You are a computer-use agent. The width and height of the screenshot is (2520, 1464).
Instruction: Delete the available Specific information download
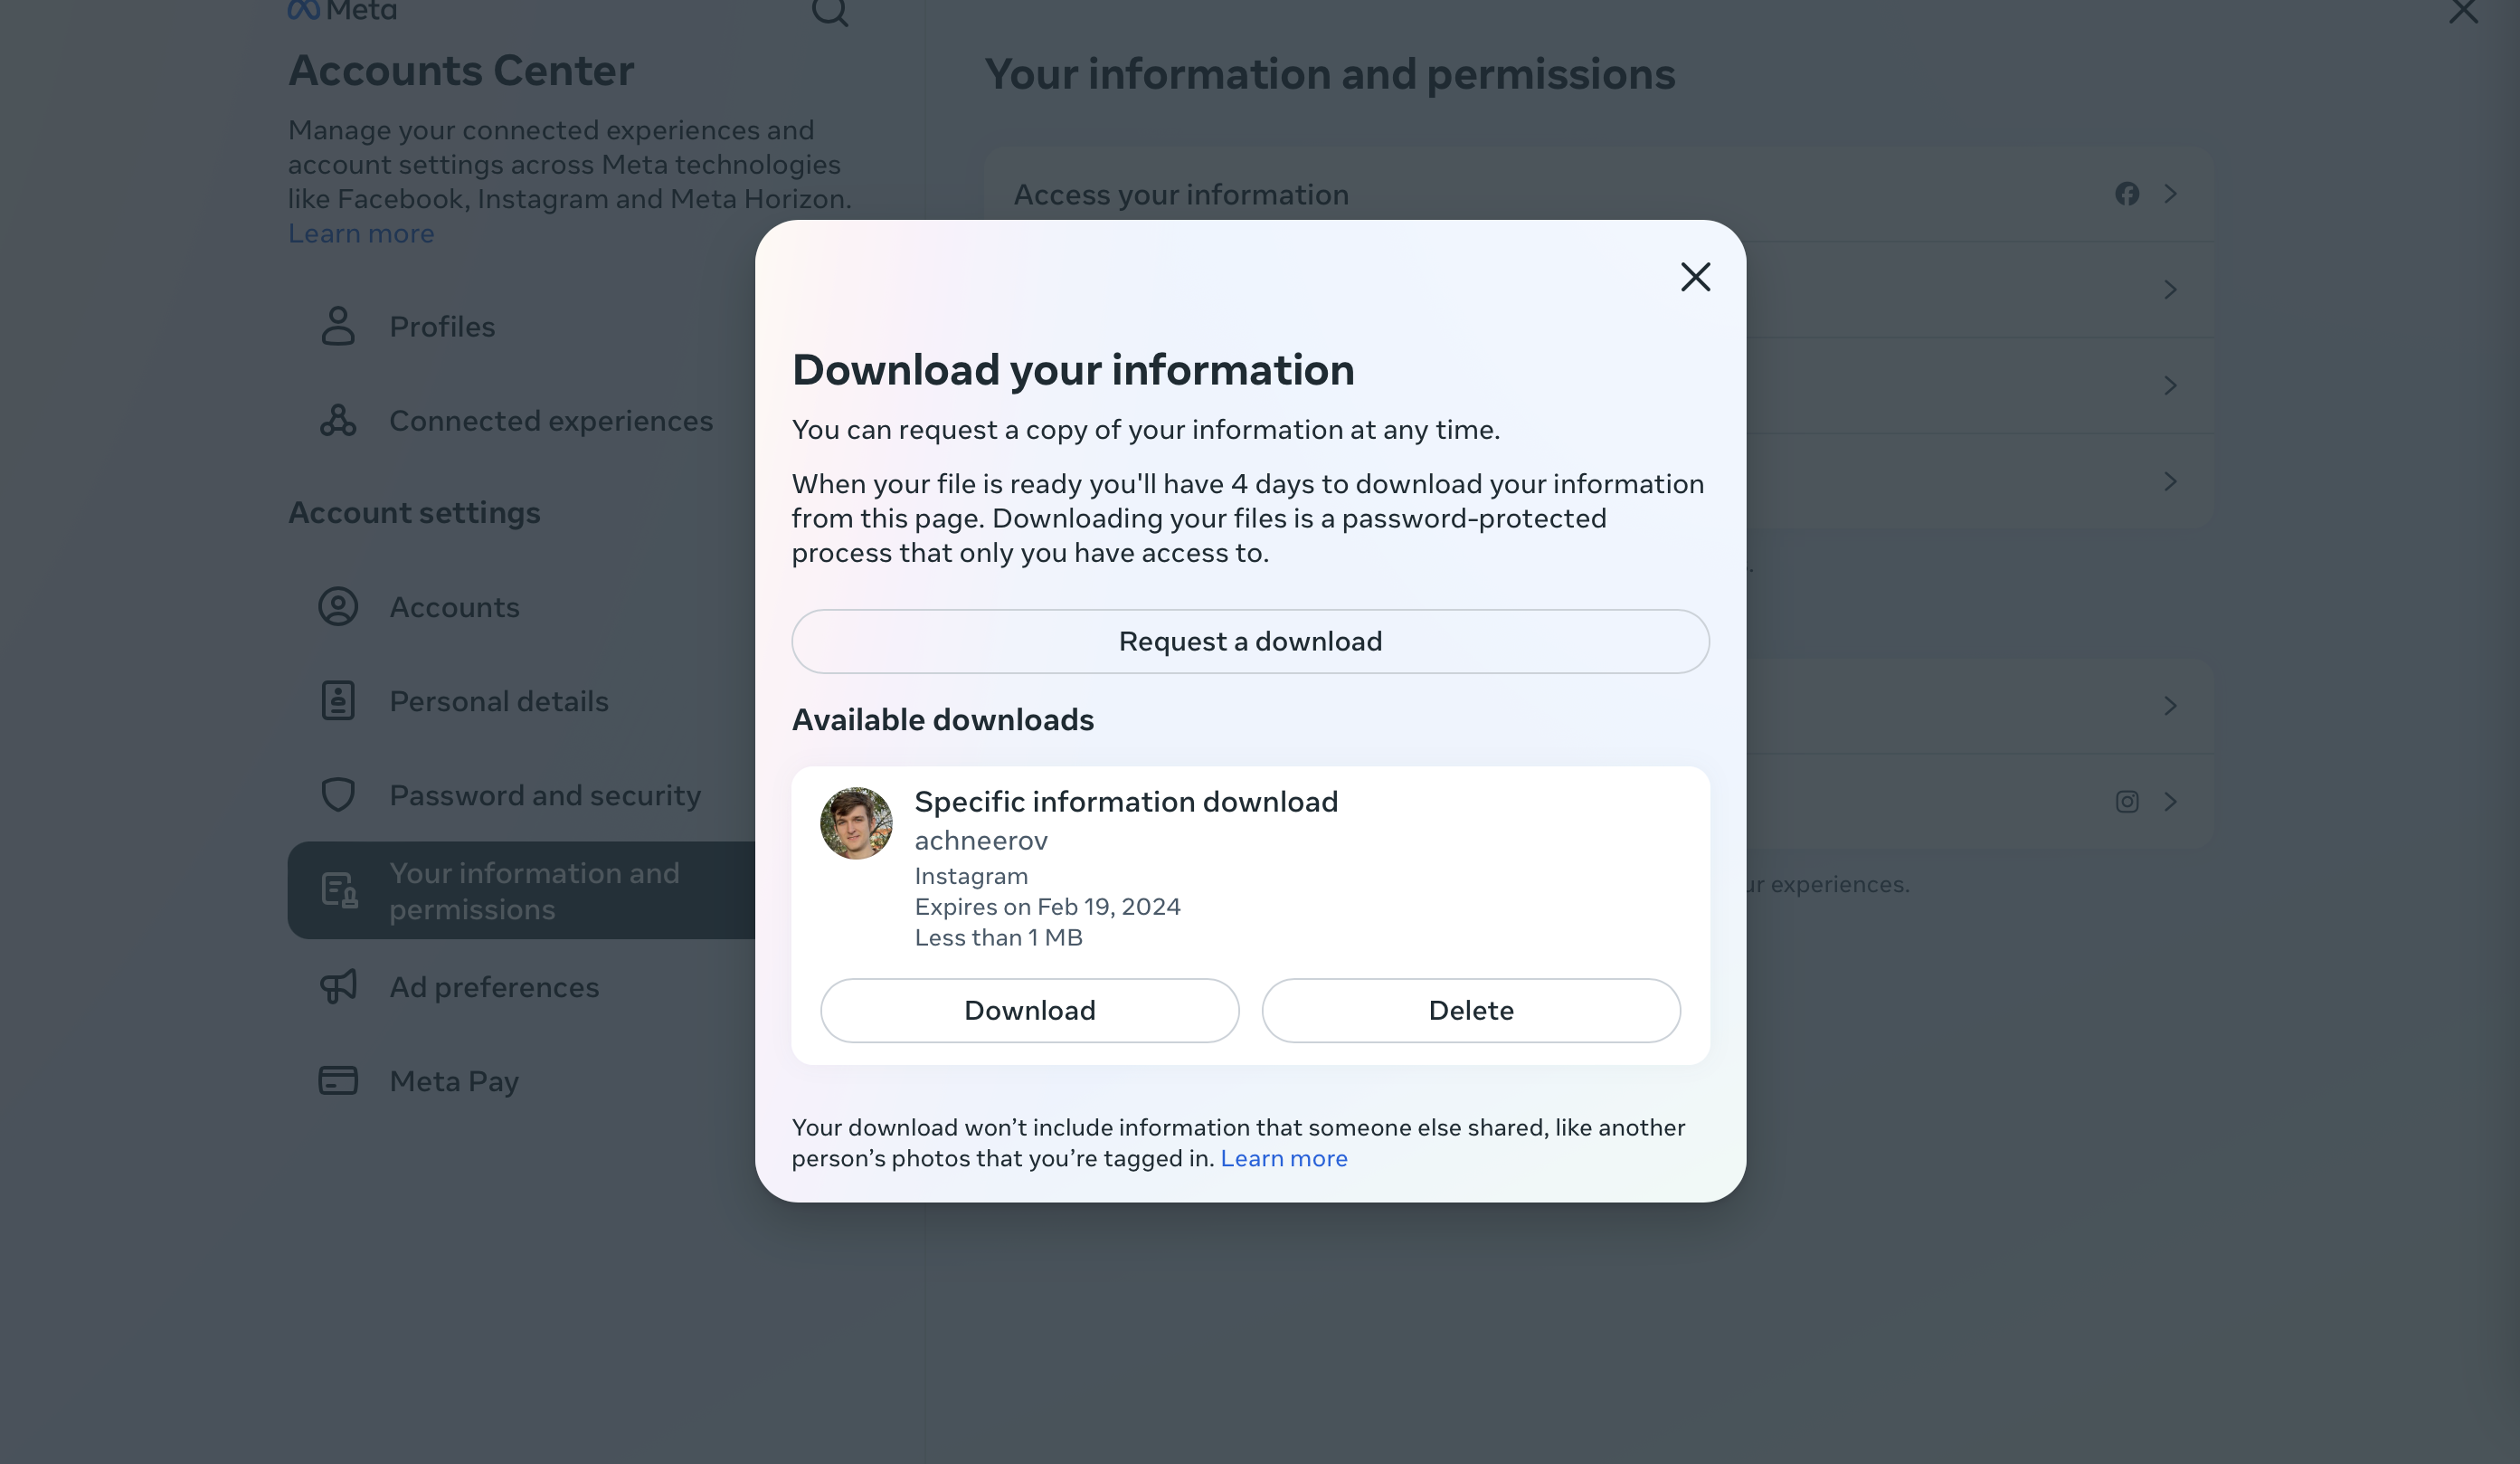click(x=1470, y=1010)
